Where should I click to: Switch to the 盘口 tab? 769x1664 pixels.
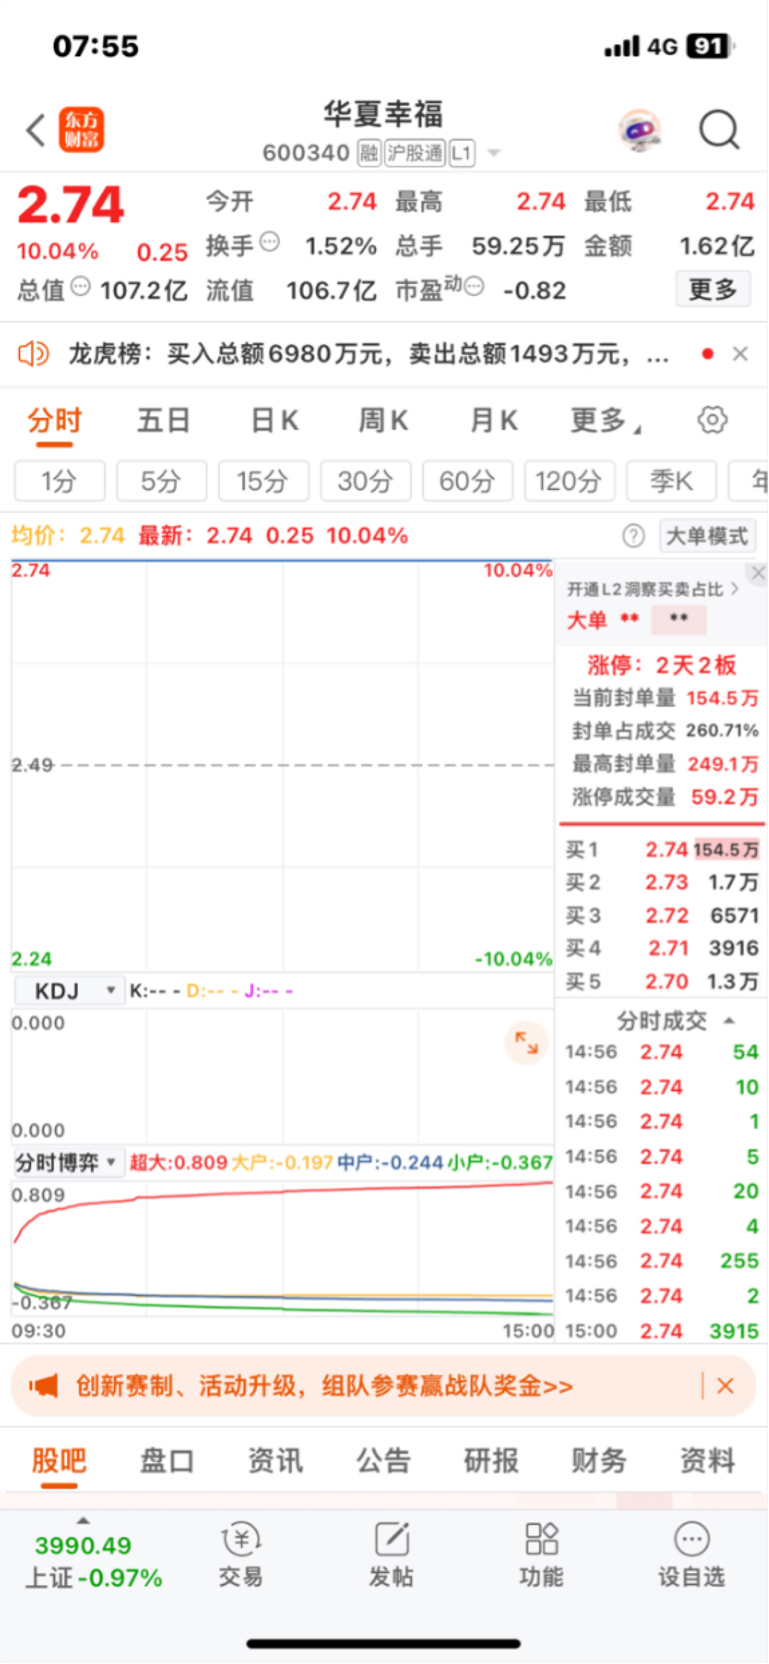[x=167, y=1461]
